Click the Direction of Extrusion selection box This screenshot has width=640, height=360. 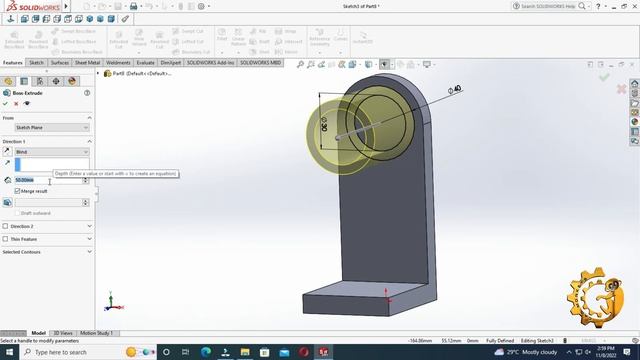tap(52, 164)
